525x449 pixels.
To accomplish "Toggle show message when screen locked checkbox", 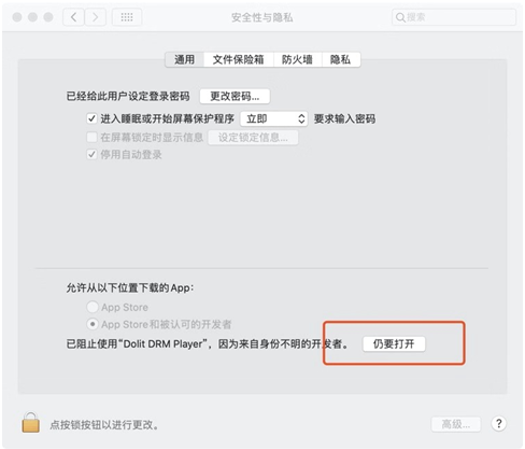I will click(92, 137).
